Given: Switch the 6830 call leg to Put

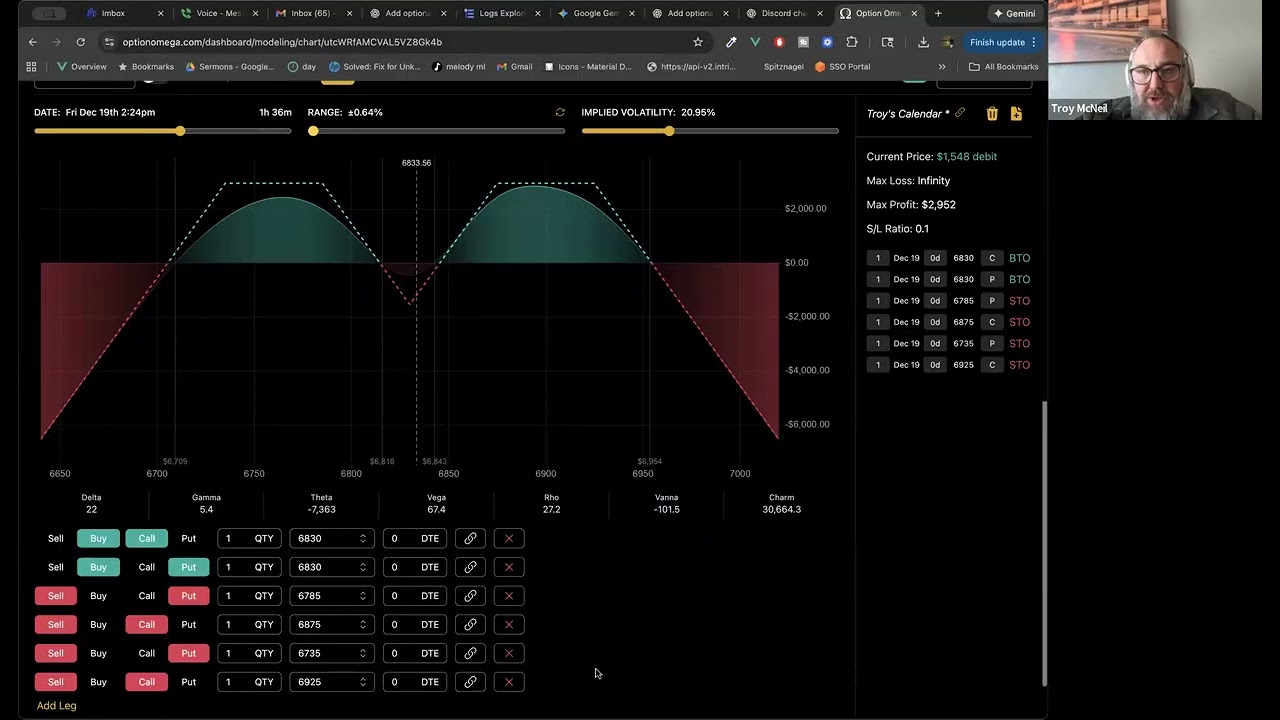Looking at the screenshot, I should click(x=188, y=538).
